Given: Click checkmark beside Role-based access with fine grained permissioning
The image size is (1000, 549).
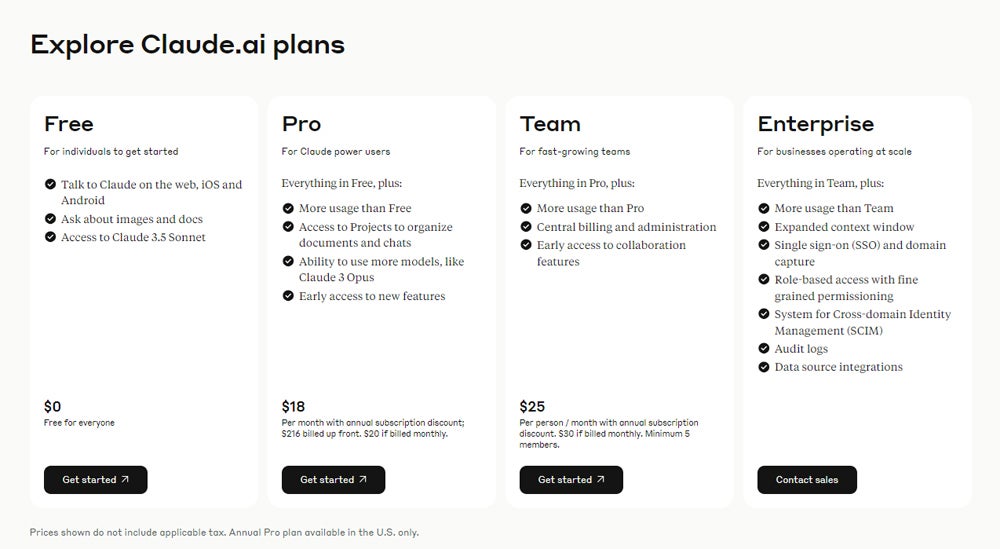Looking at the screenshot, I should tap(764, 280).
